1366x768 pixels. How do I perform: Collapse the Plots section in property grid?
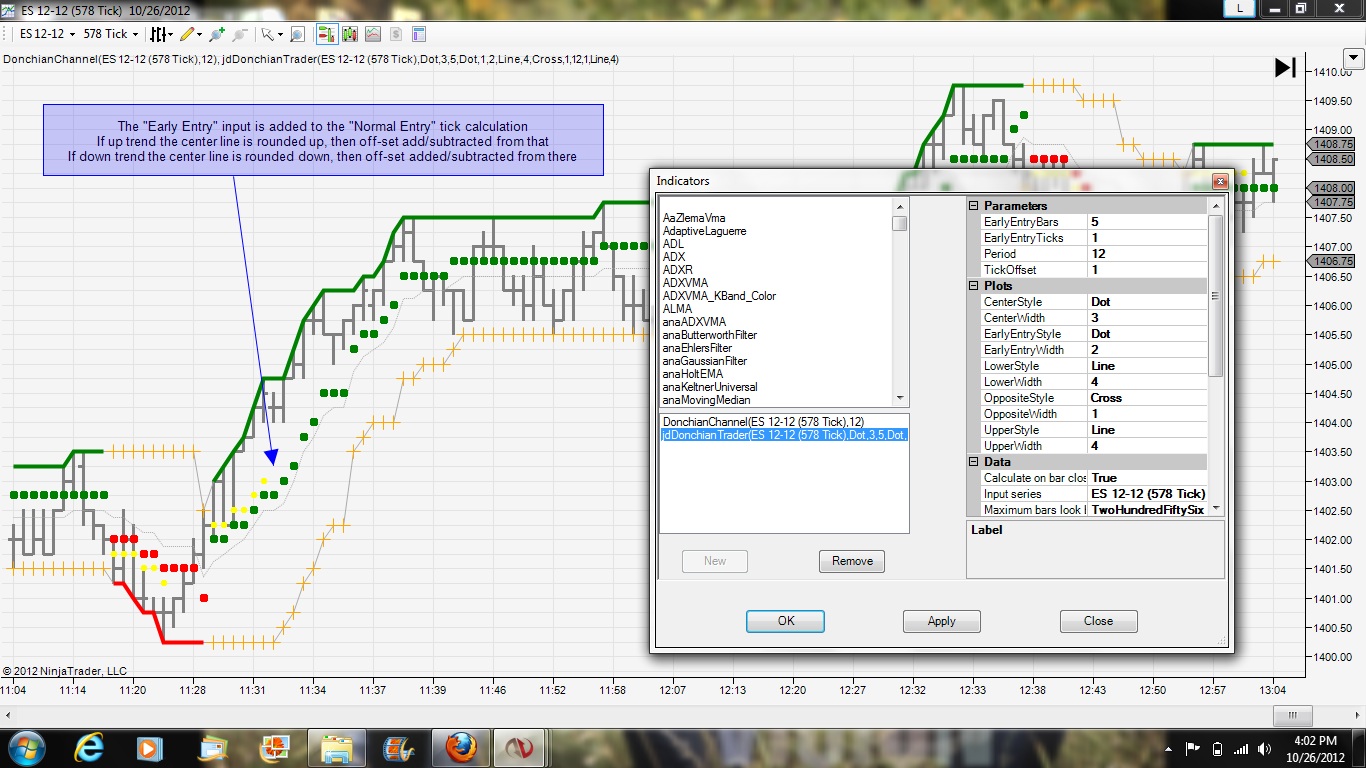click(x=974, y=286)
